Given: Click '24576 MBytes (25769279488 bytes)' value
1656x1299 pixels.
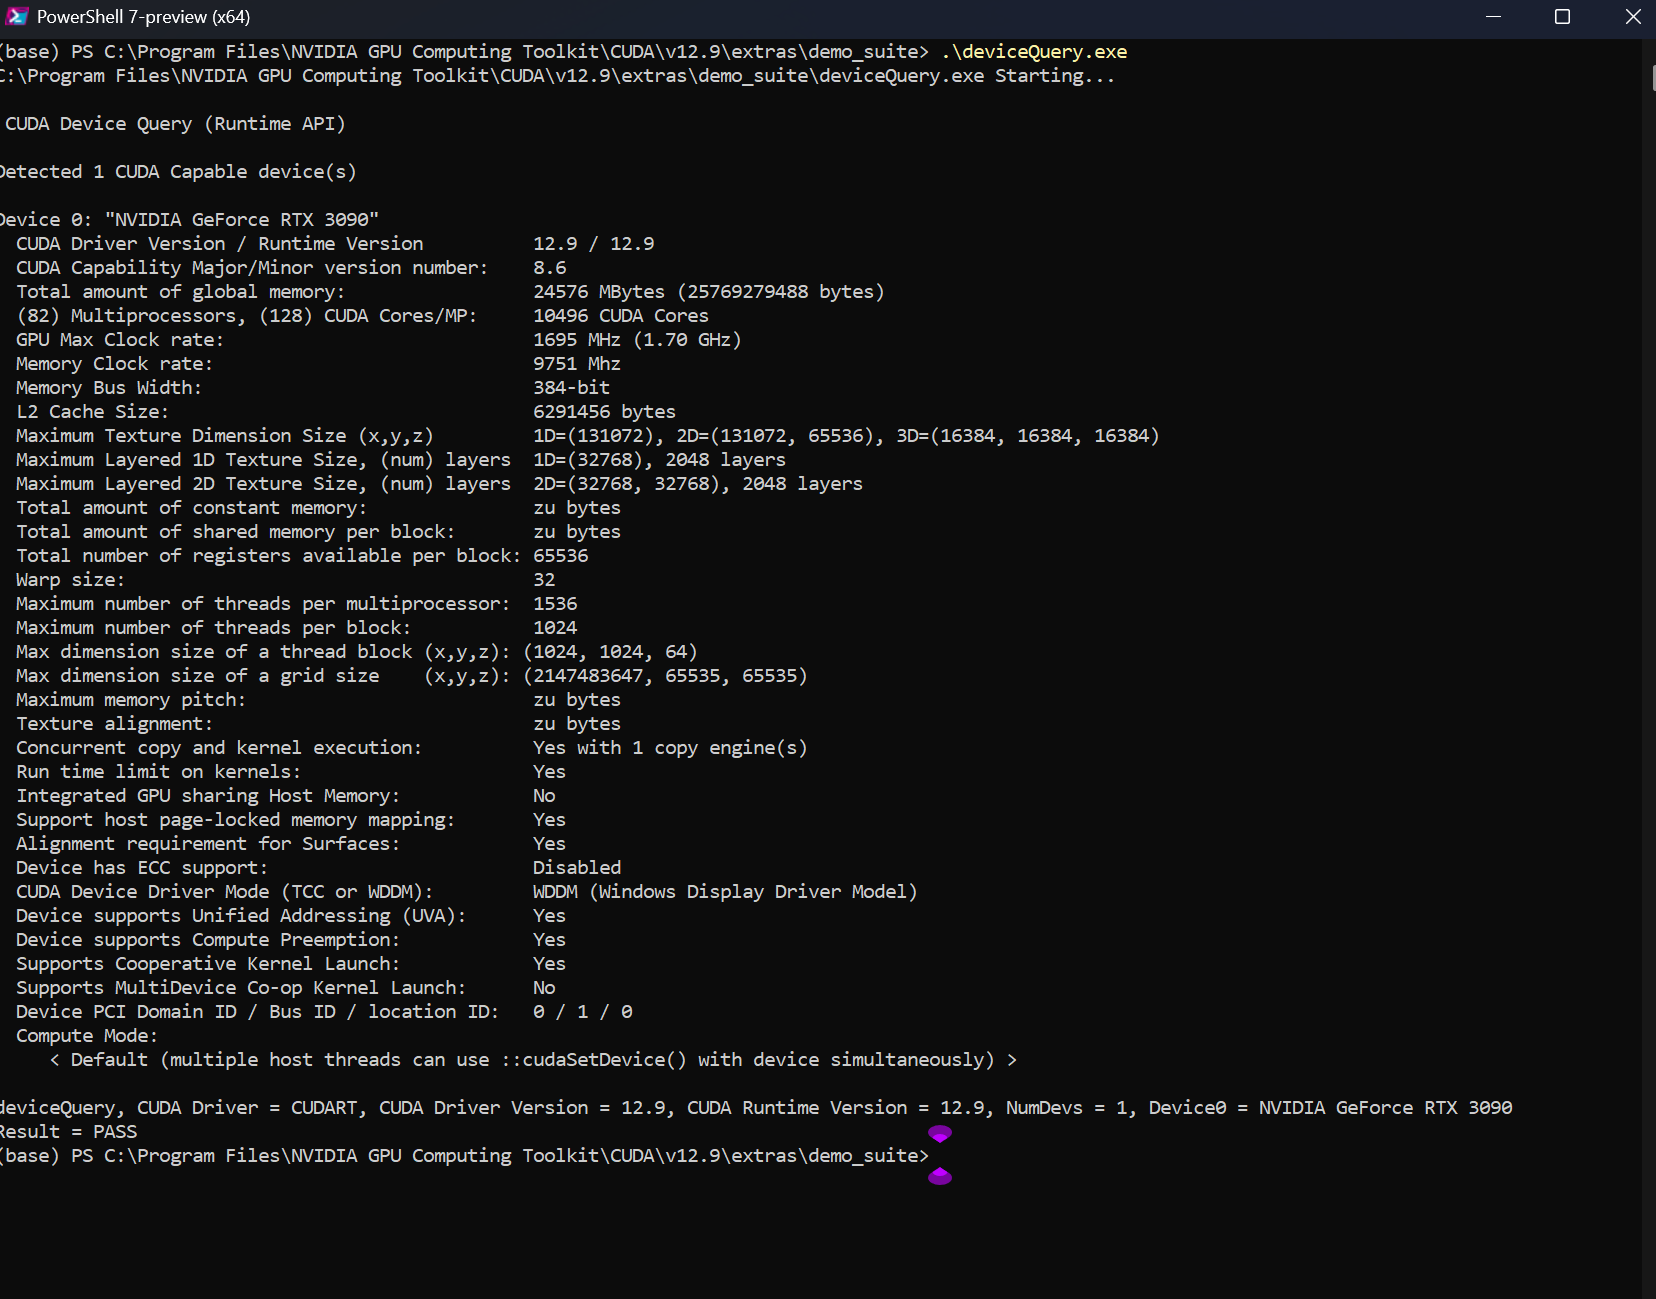Looking at the screenshot, I should (x=708, y=292).
